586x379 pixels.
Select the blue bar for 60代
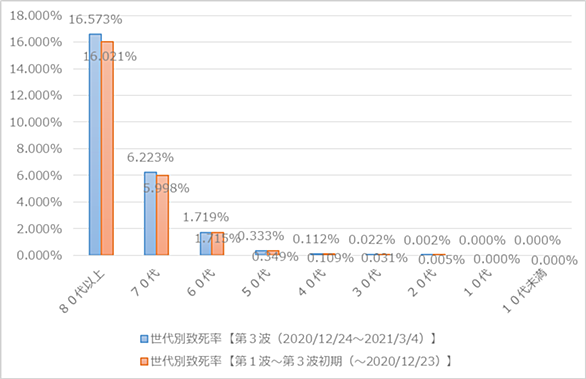[x=206, y=244]
